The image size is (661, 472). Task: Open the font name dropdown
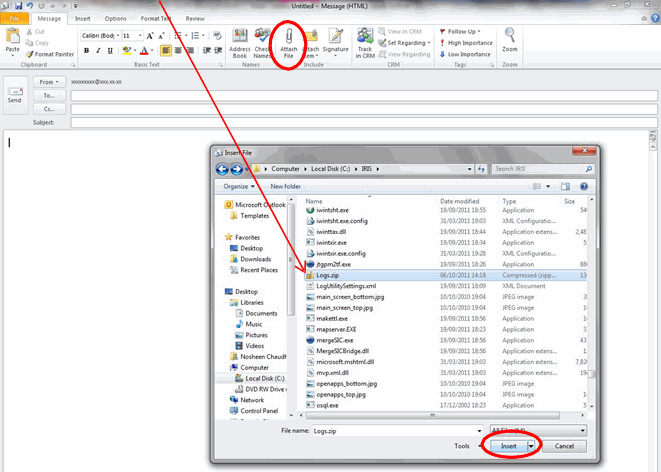(118, 36)
